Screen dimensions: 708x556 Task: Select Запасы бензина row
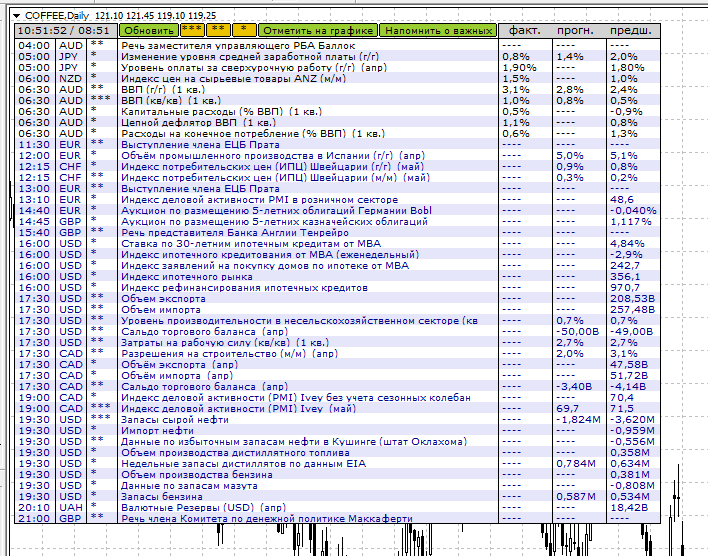click(337, 496)
